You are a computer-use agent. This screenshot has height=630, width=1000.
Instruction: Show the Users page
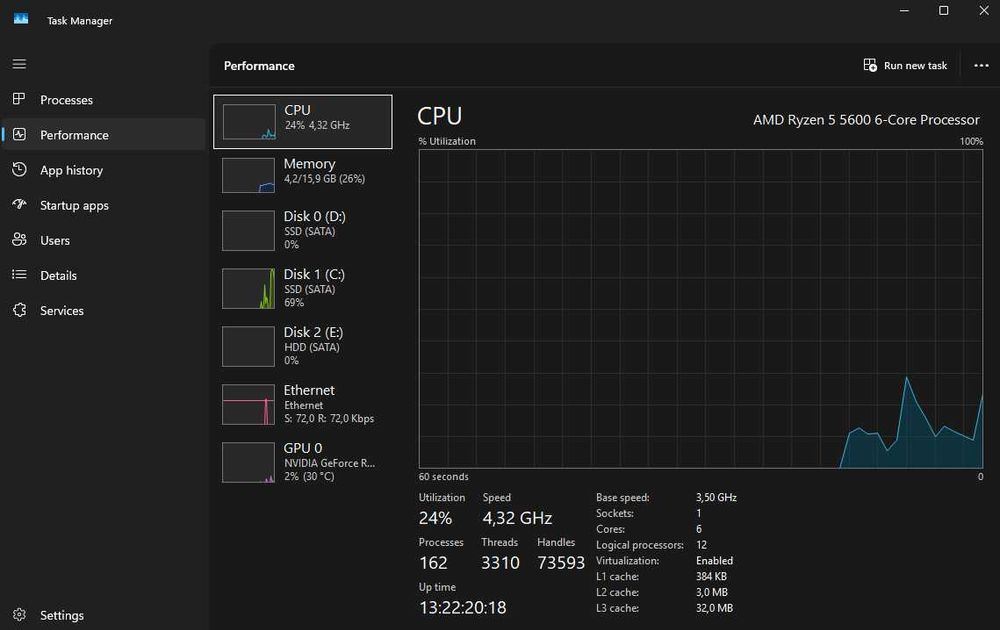103,240
